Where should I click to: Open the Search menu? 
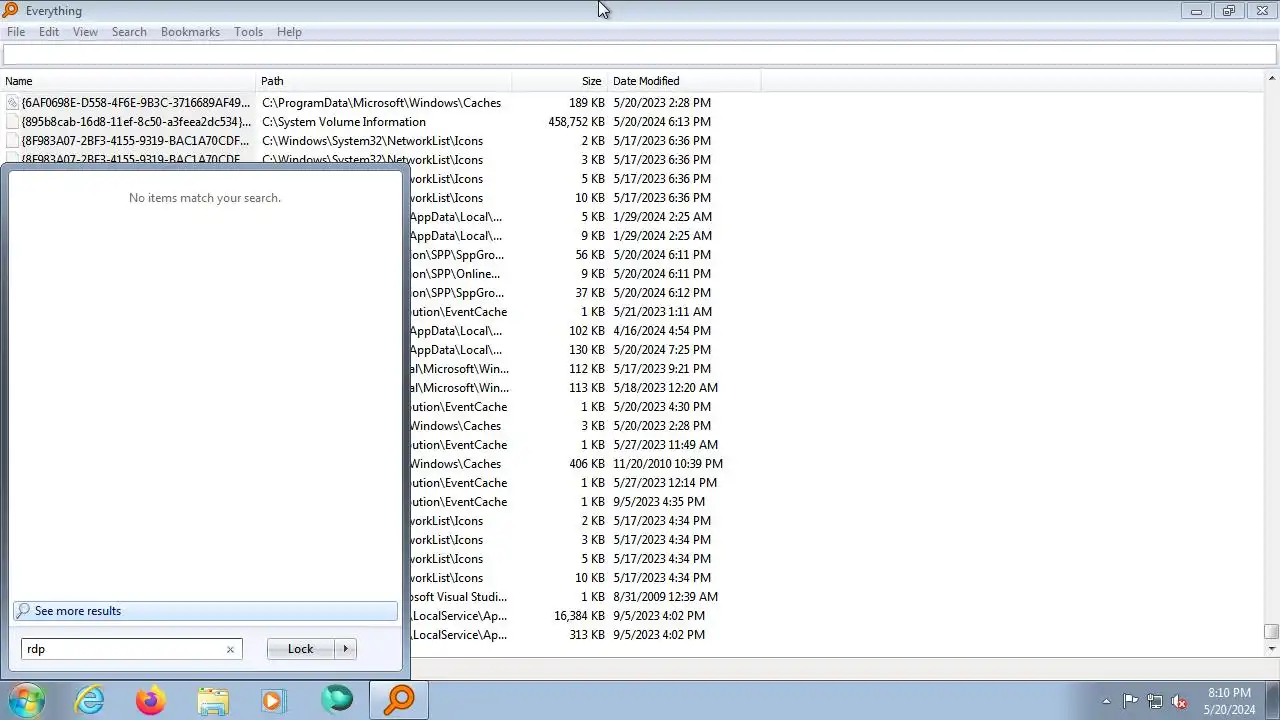(129, 32)
